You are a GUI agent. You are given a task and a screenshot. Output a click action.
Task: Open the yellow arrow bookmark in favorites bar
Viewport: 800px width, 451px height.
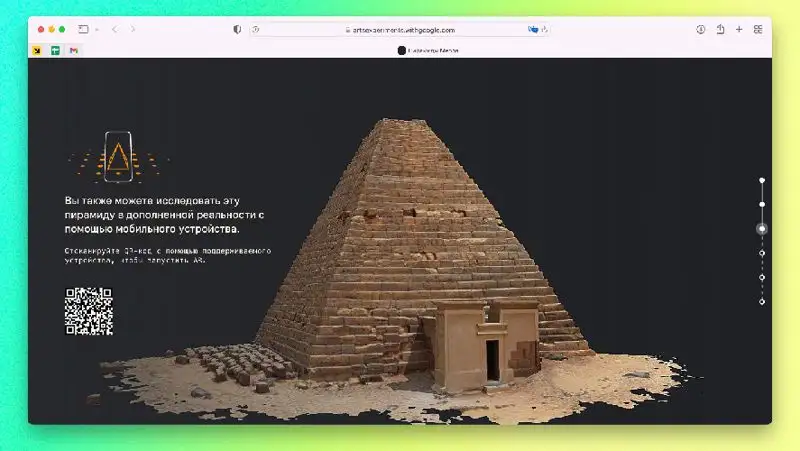coord(38,50)
